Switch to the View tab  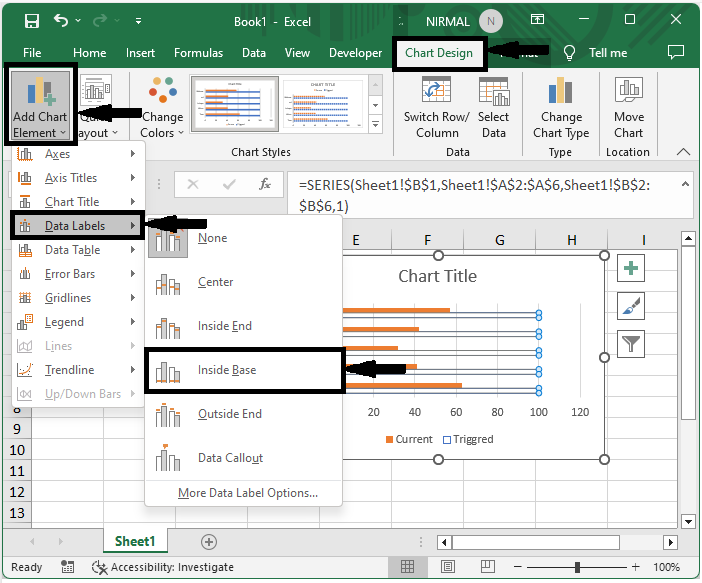297,53
